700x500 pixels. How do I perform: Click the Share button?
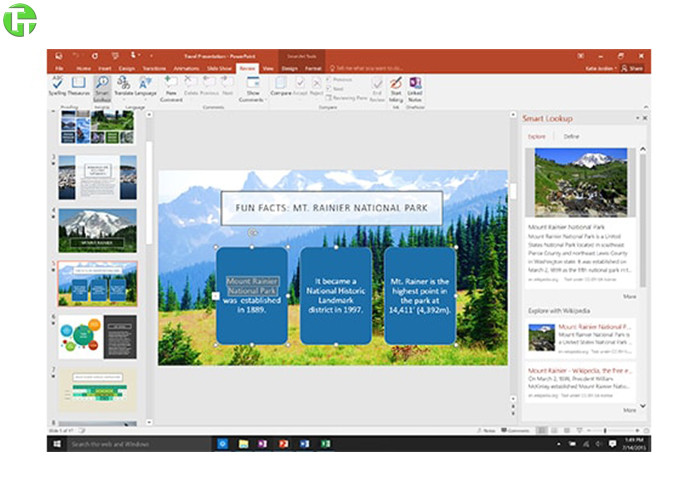coord(632,68)
